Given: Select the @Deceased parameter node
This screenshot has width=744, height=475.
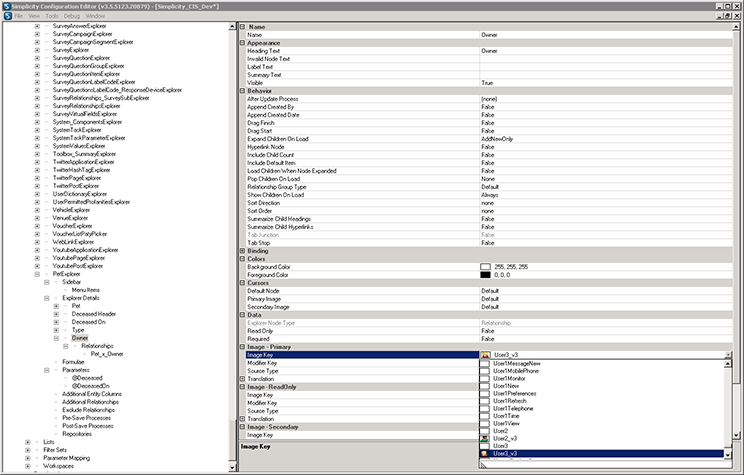Looking at the screenshot, I should pyautogui.click(x=87, y=378).
